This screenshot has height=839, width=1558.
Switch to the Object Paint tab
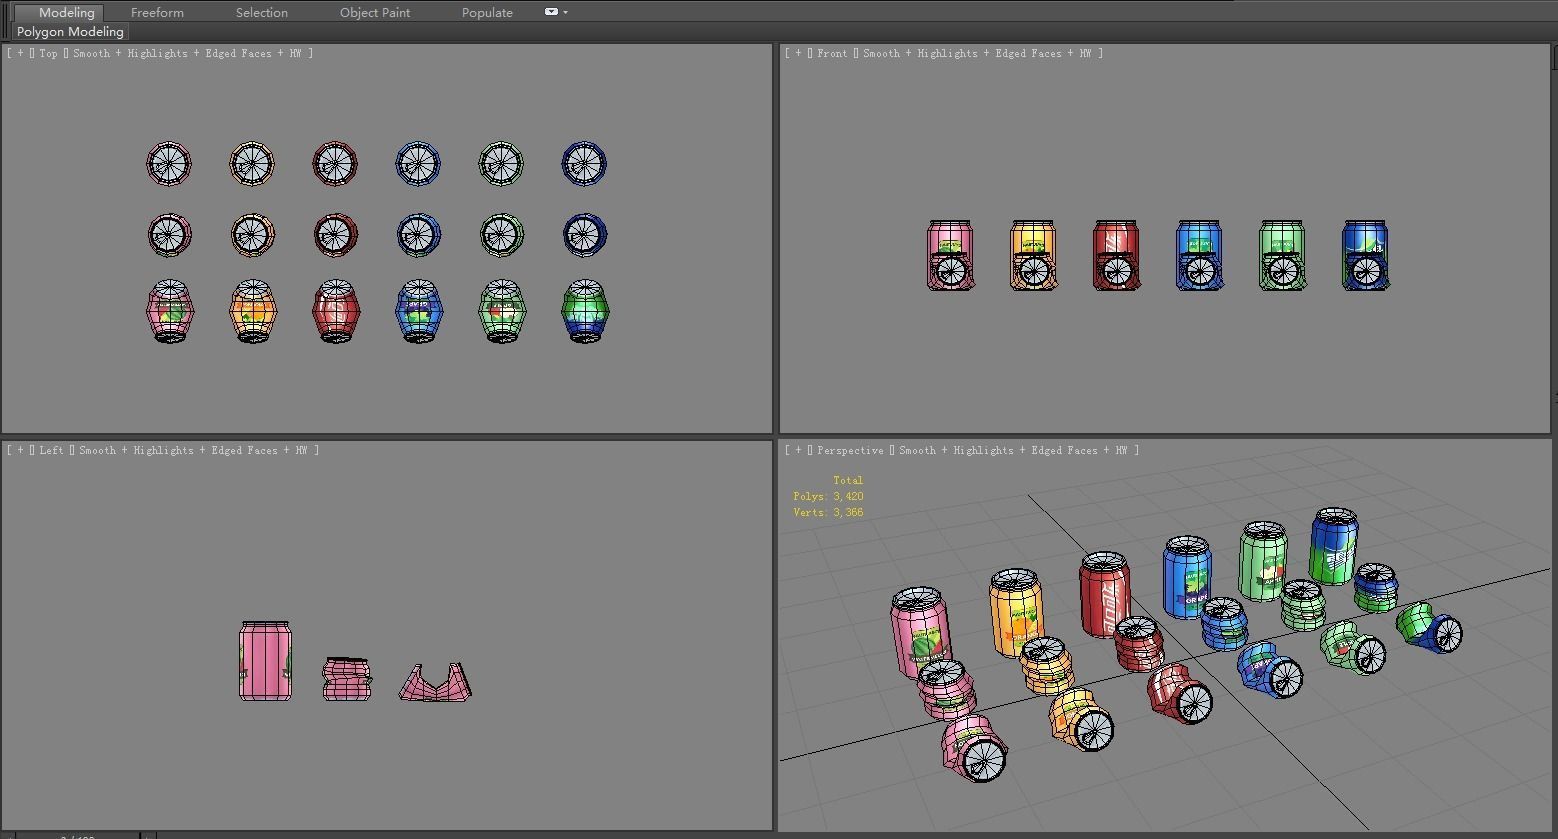click(375, 12)
